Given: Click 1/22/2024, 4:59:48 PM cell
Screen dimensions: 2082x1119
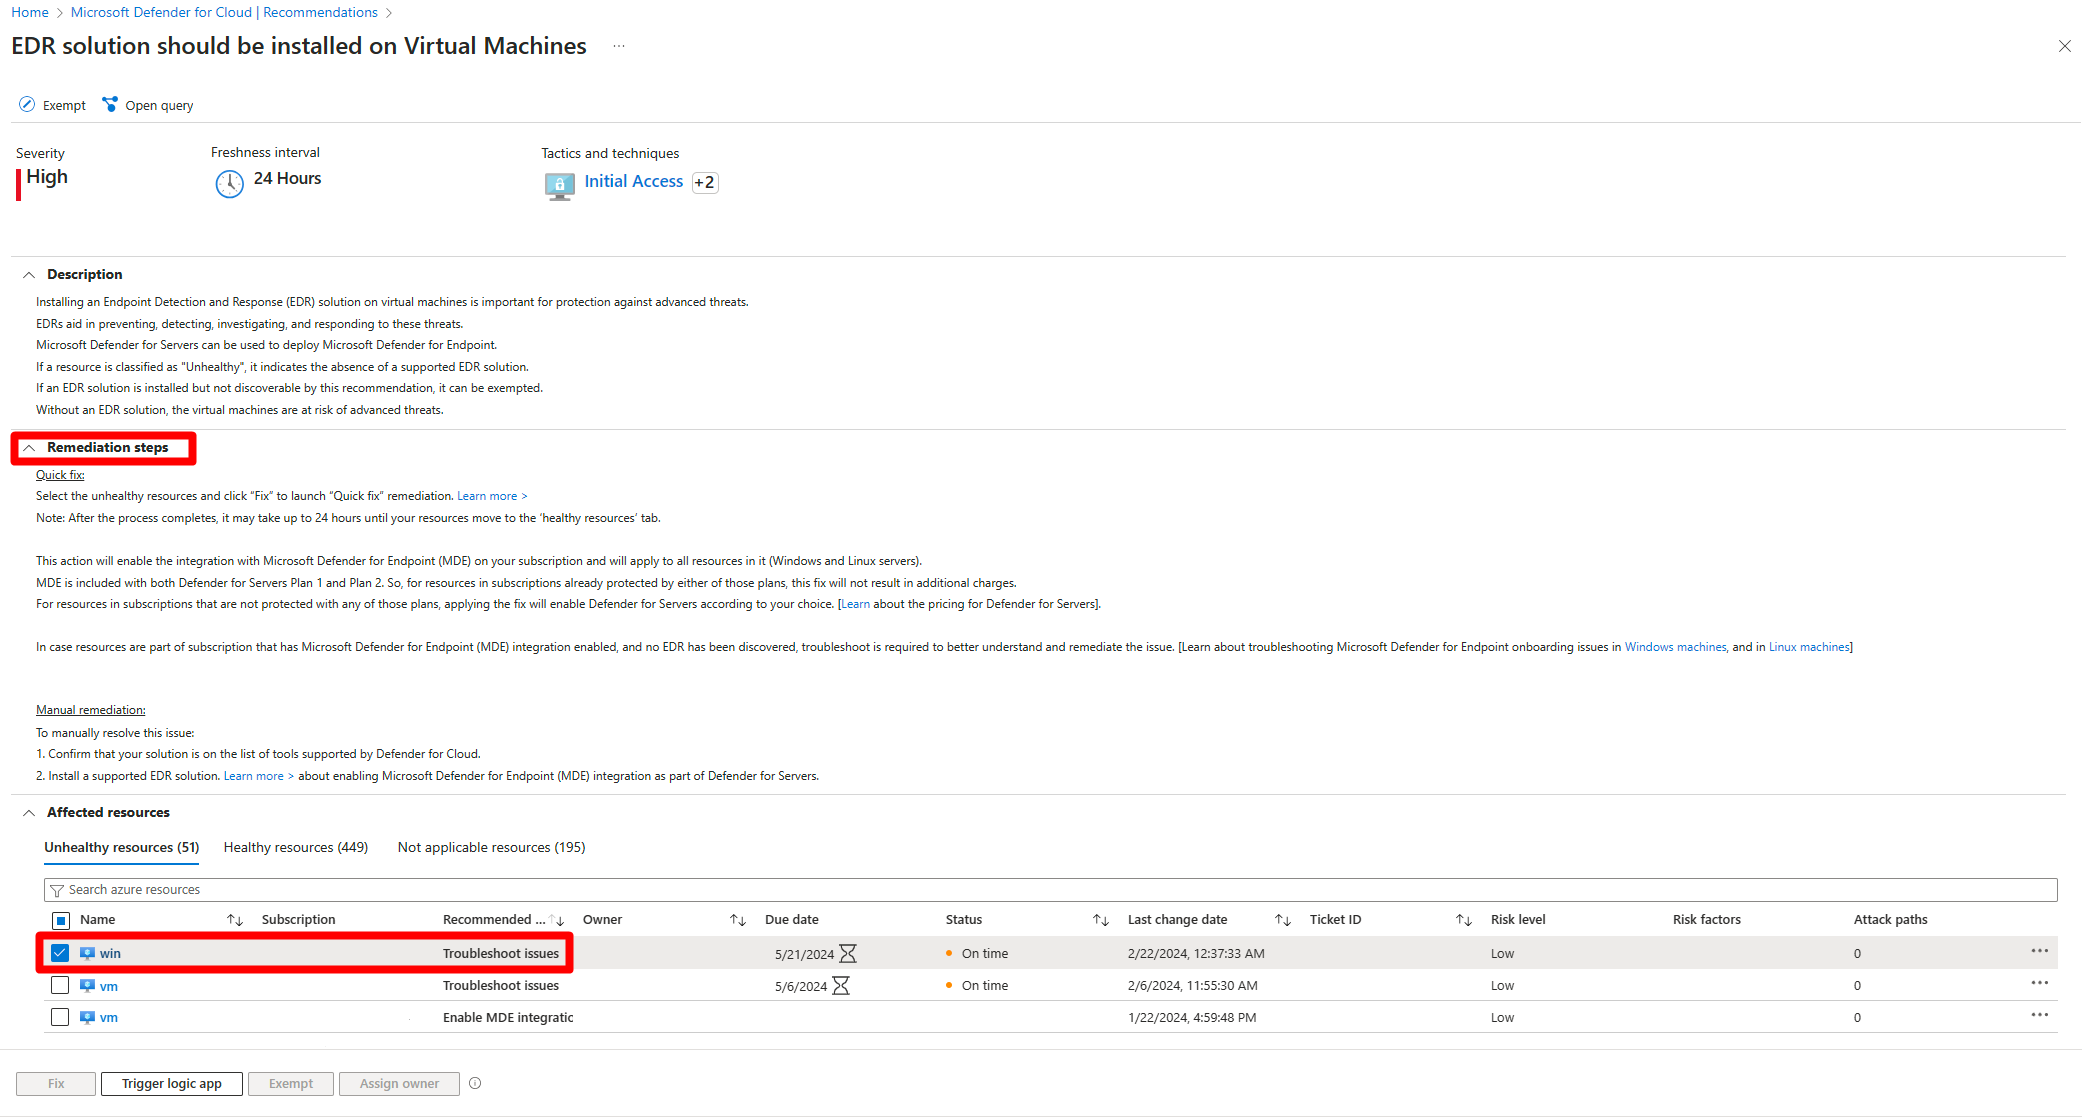Looking at the screenshot, I should click(x=1192, y=1018).
